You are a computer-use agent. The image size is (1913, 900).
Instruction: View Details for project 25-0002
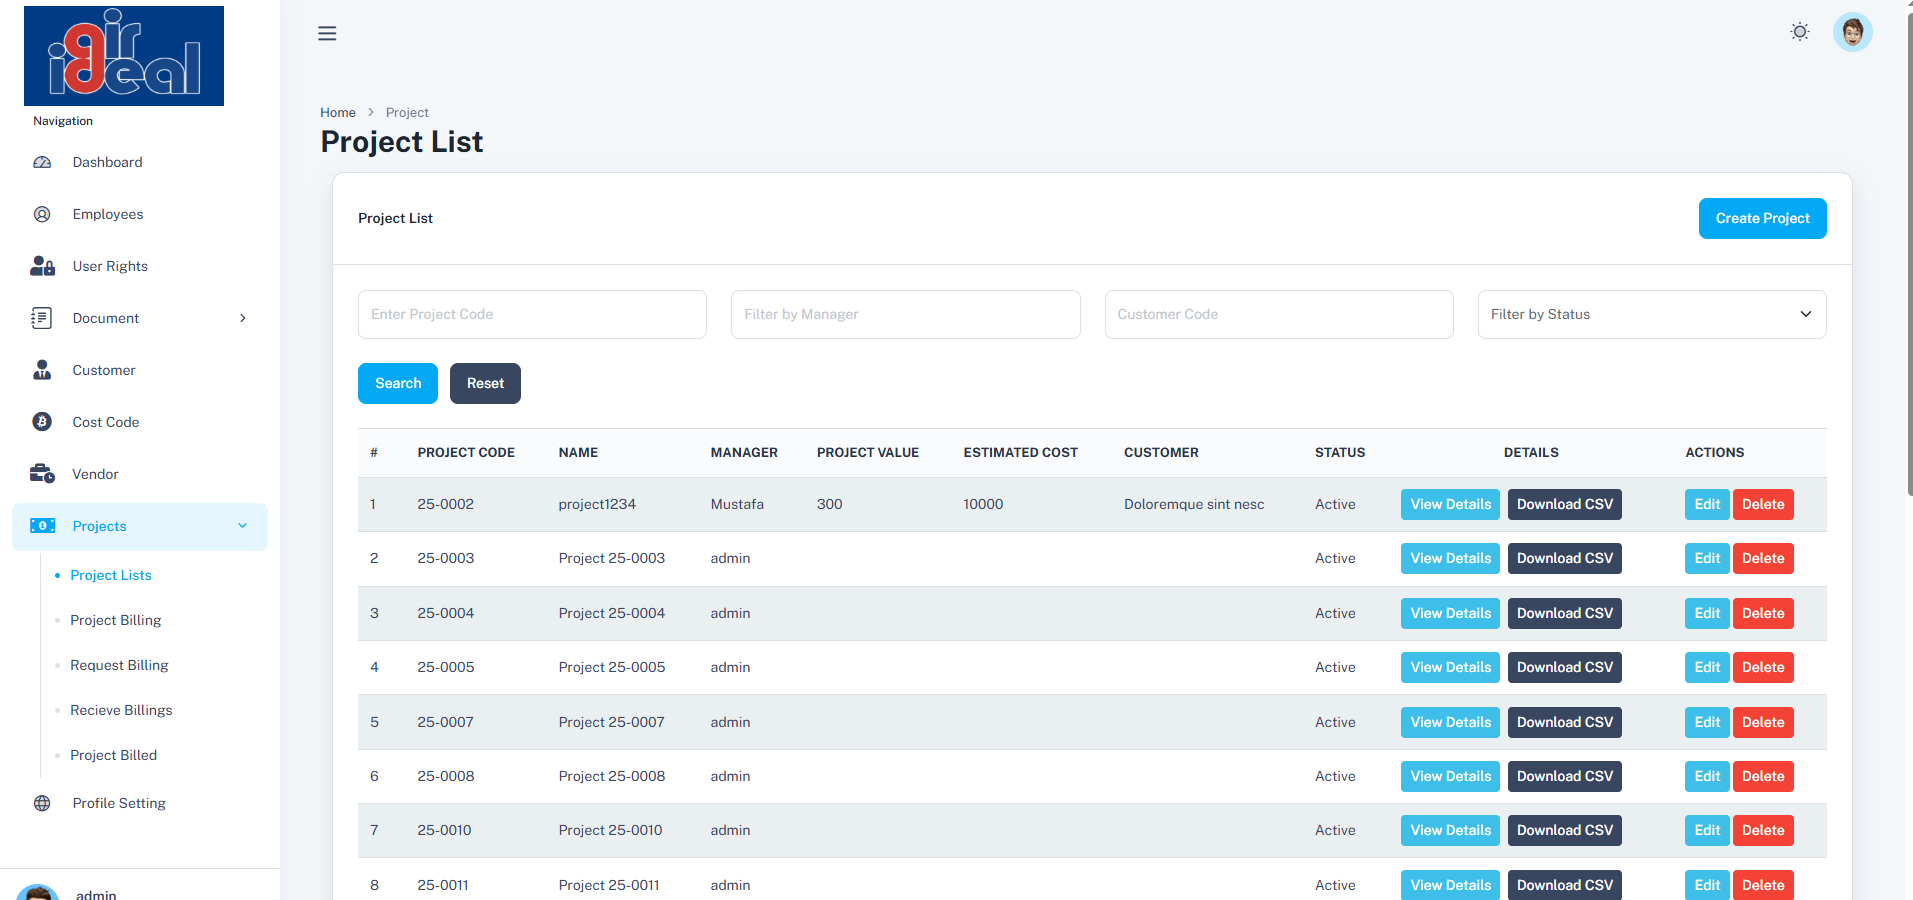click(1450, 504)
